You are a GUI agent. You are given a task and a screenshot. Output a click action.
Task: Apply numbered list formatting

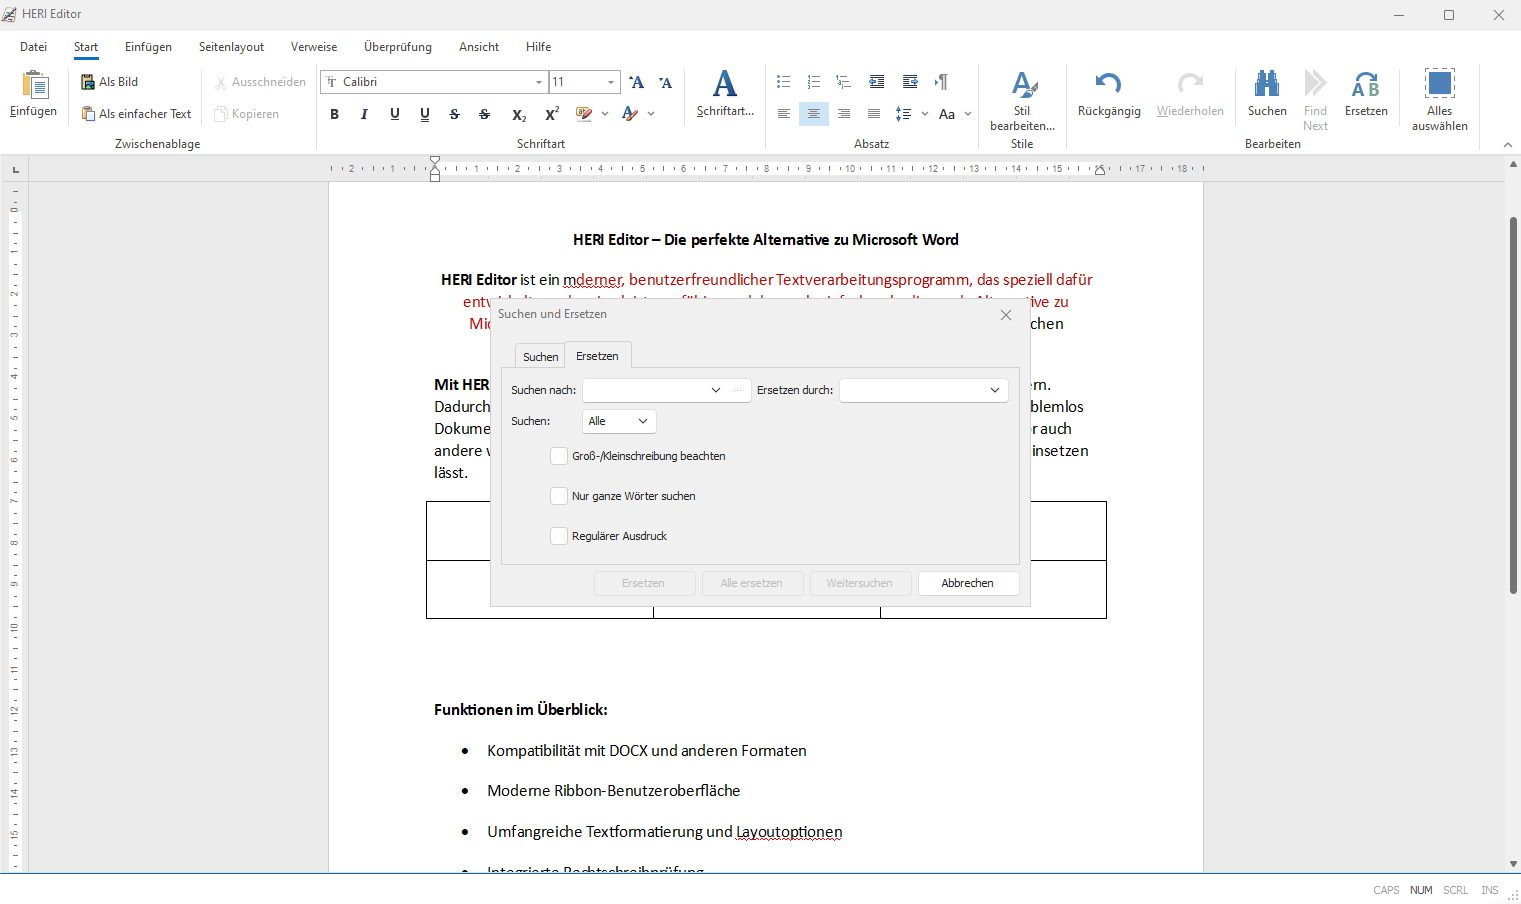click(x=814, y=82)
